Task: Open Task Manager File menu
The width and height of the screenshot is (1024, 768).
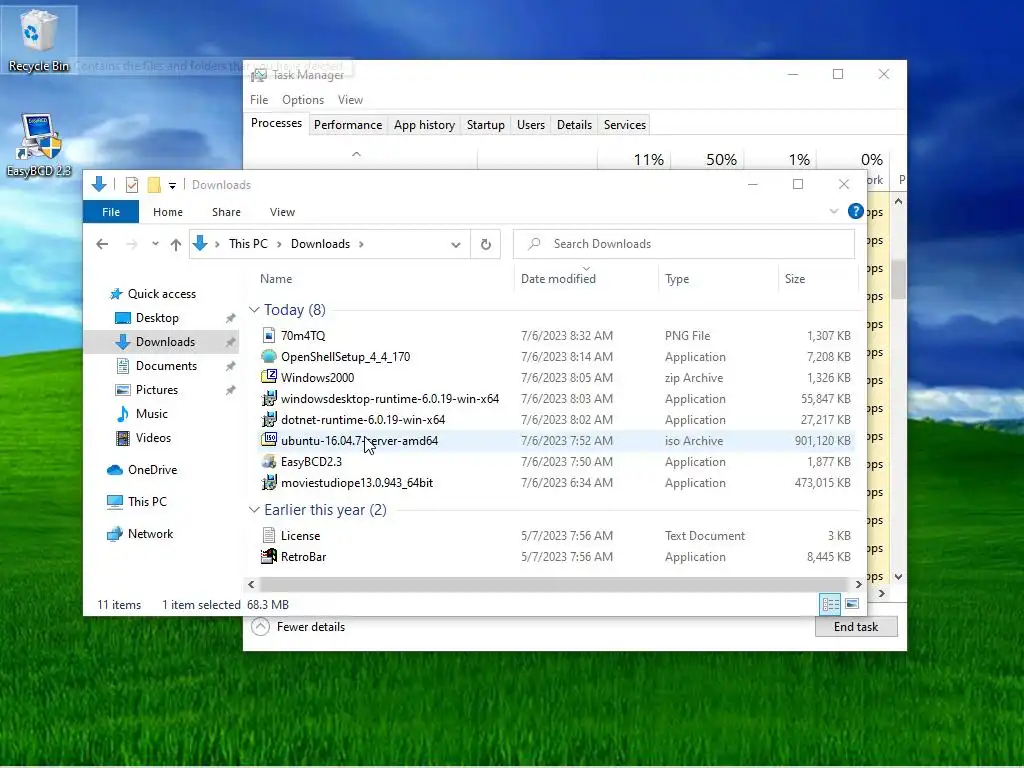Action: [x=259, y=100]
